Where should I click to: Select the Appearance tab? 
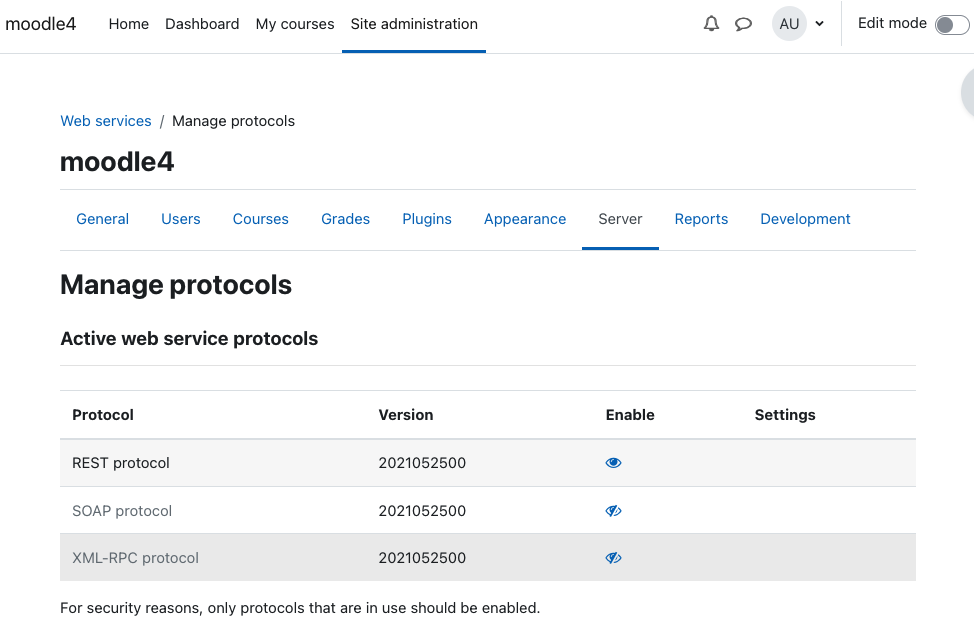coord(525,219)
